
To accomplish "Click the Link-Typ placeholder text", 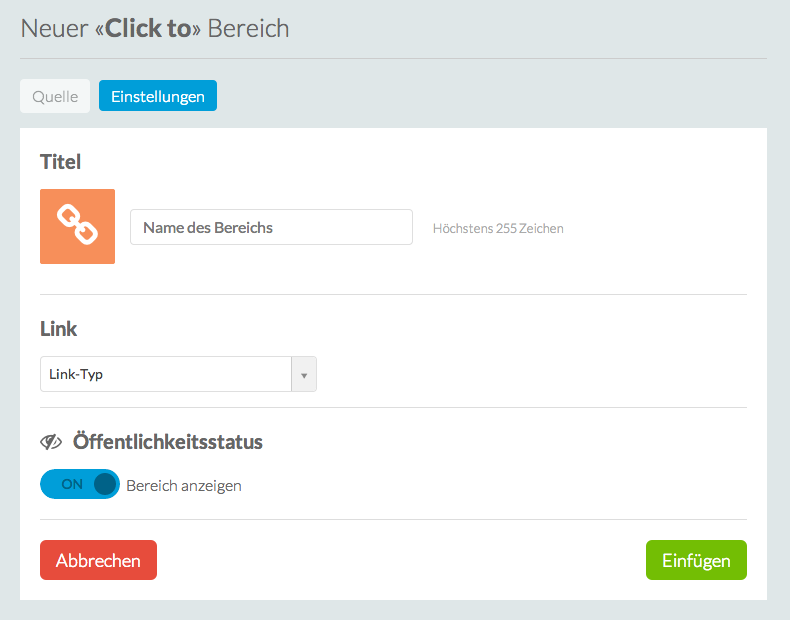I will (76, 375).
